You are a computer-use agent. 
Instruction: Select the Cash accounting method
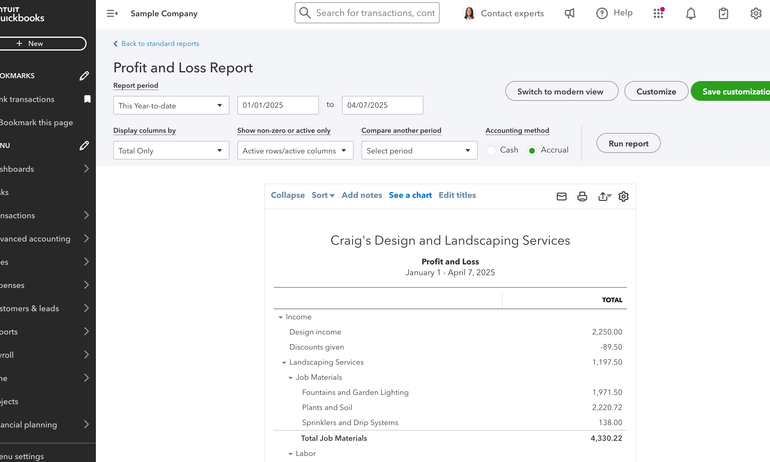492,151
